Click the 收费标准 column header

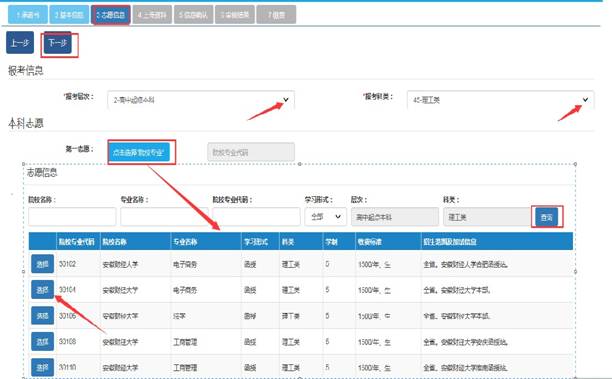click(x=370, y=242)
